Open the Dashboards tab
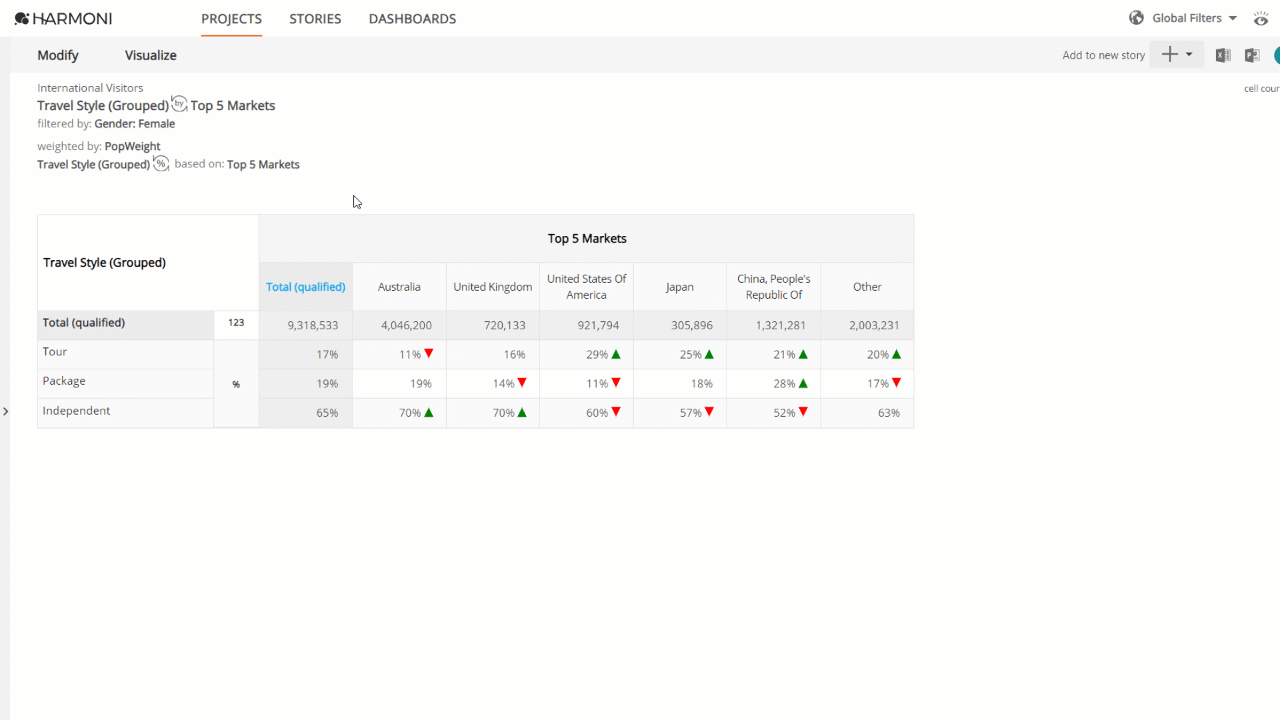 [412, 18]
